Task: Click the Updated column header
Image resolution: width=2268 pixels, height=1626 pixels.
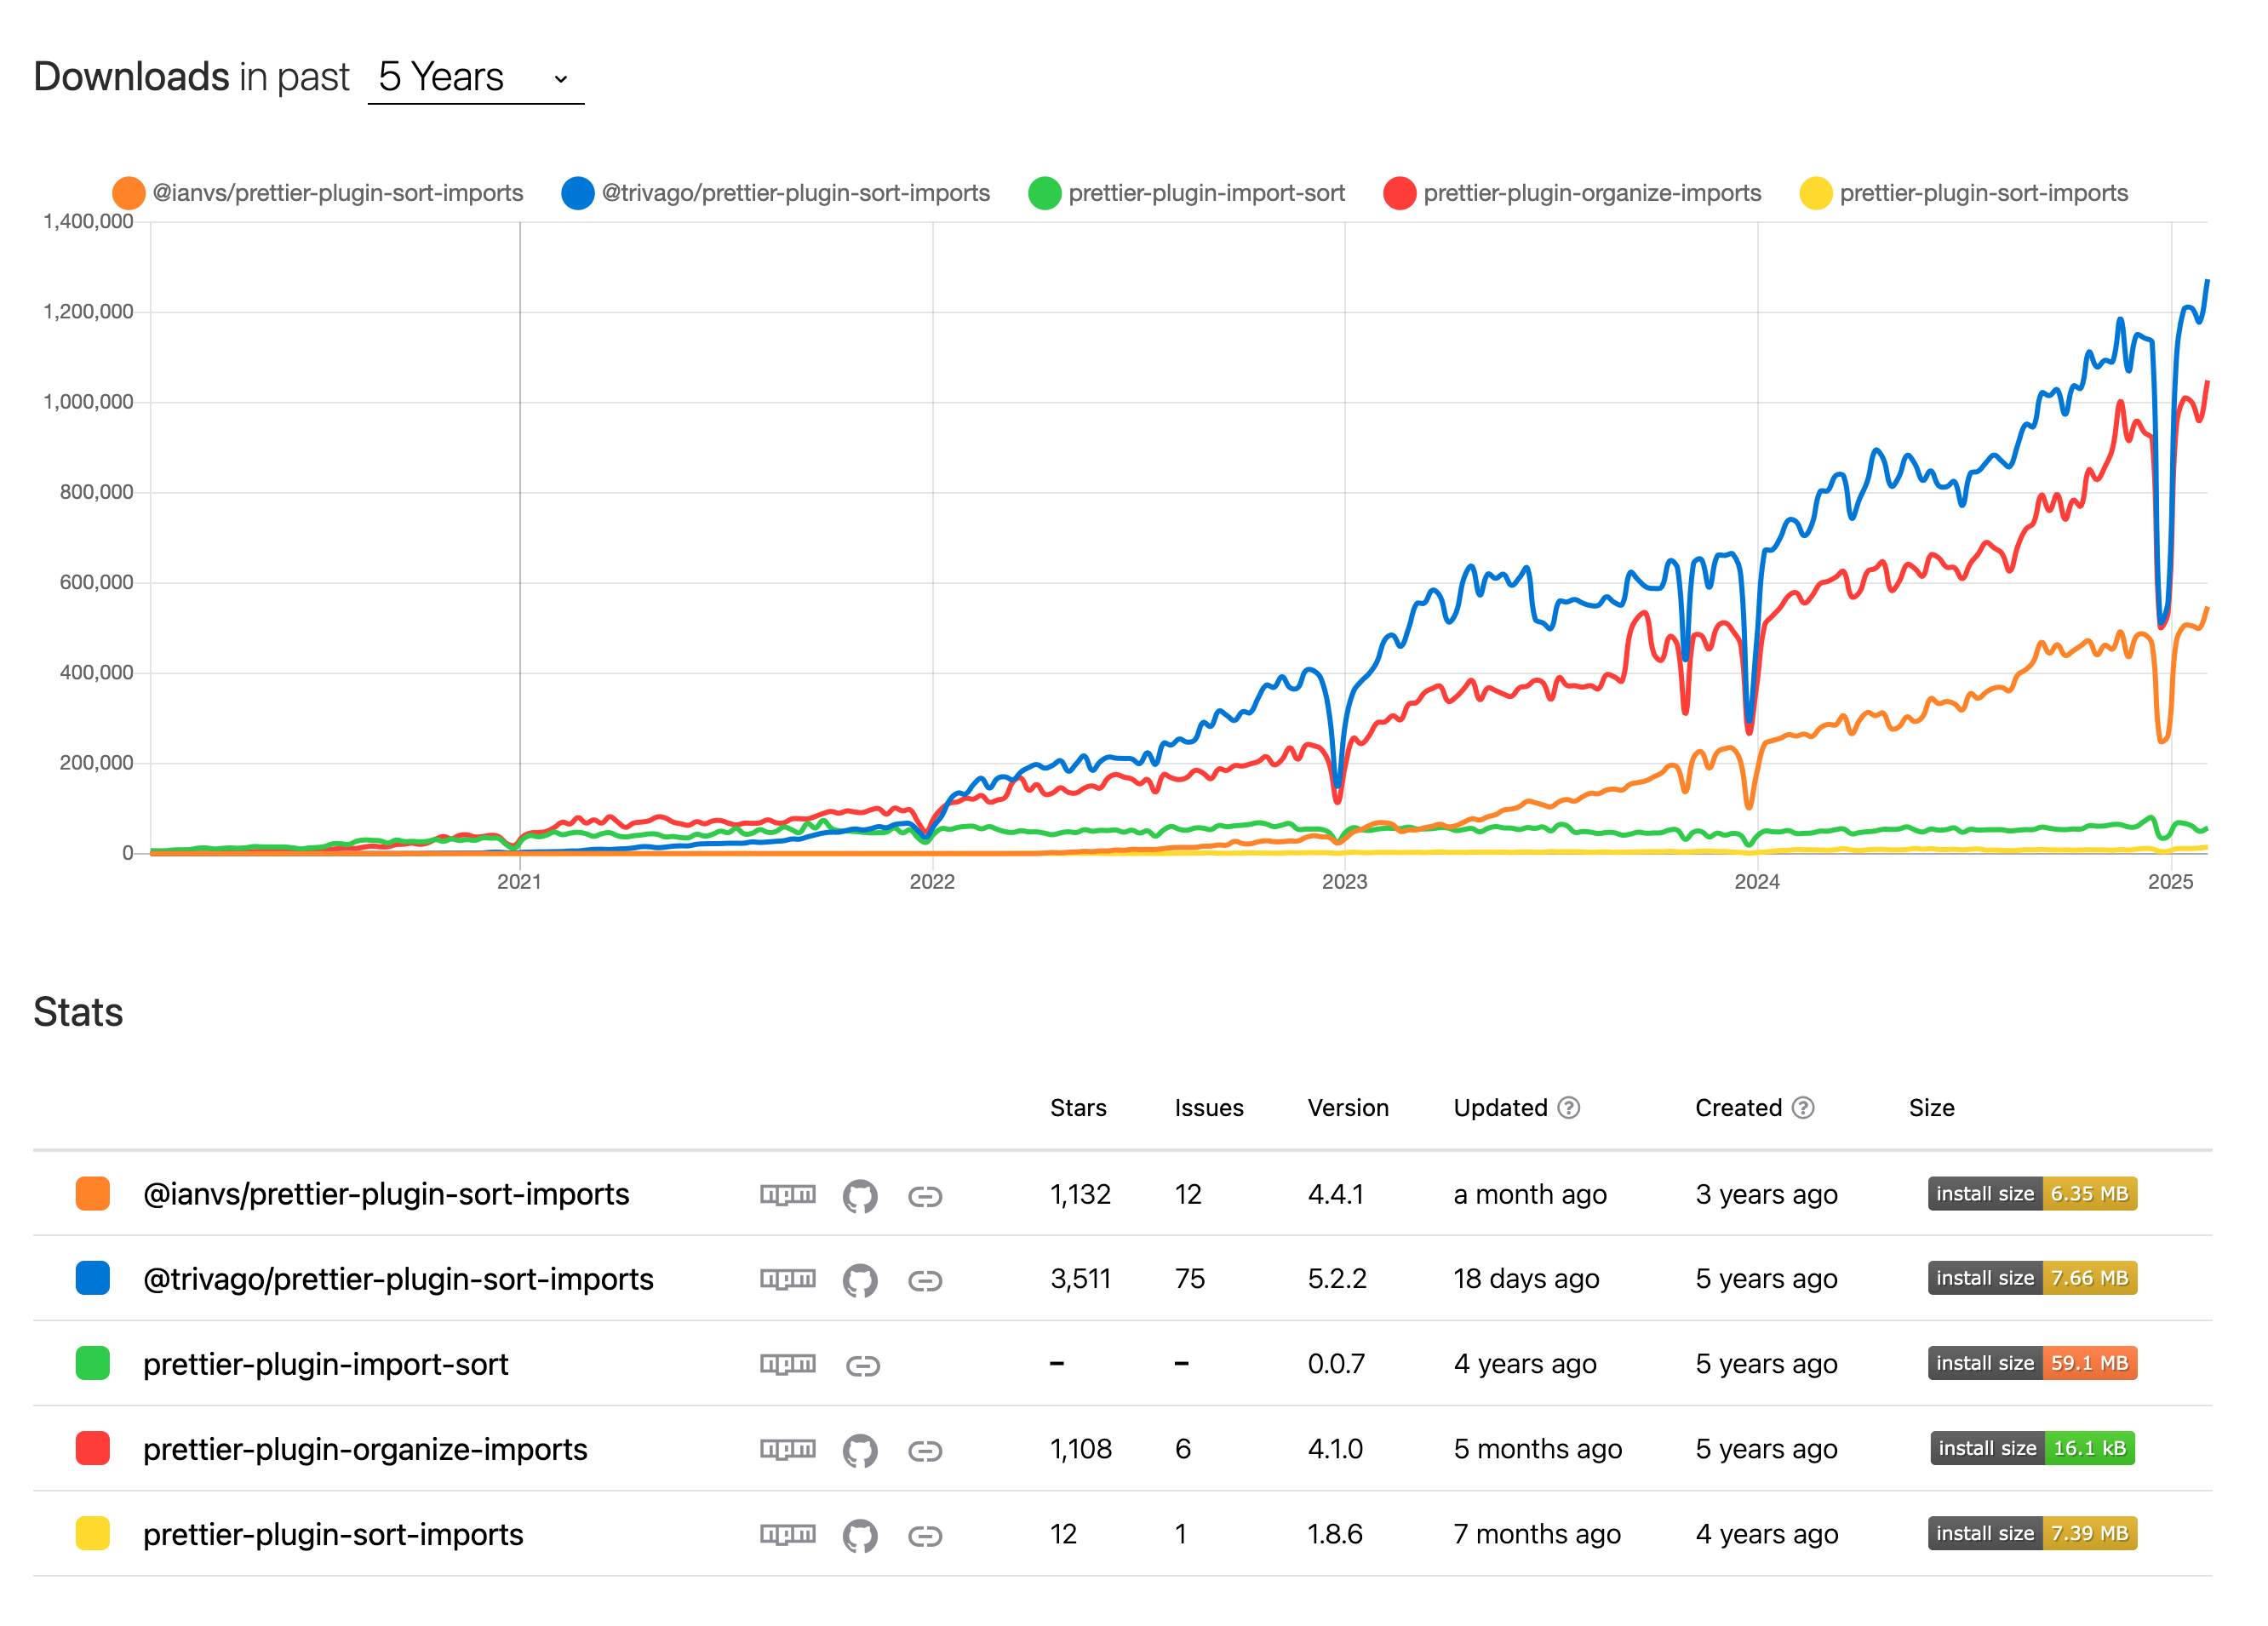Action: click(x=1500, y=1108)
